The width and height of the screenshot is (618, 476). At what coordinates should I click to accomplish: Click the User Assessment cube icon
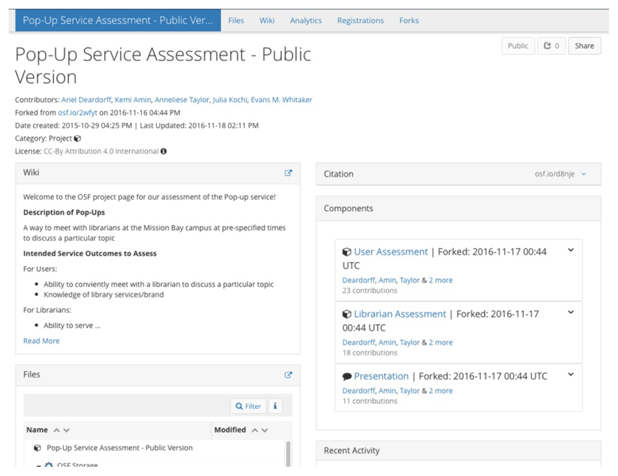[x=347, y=252]
